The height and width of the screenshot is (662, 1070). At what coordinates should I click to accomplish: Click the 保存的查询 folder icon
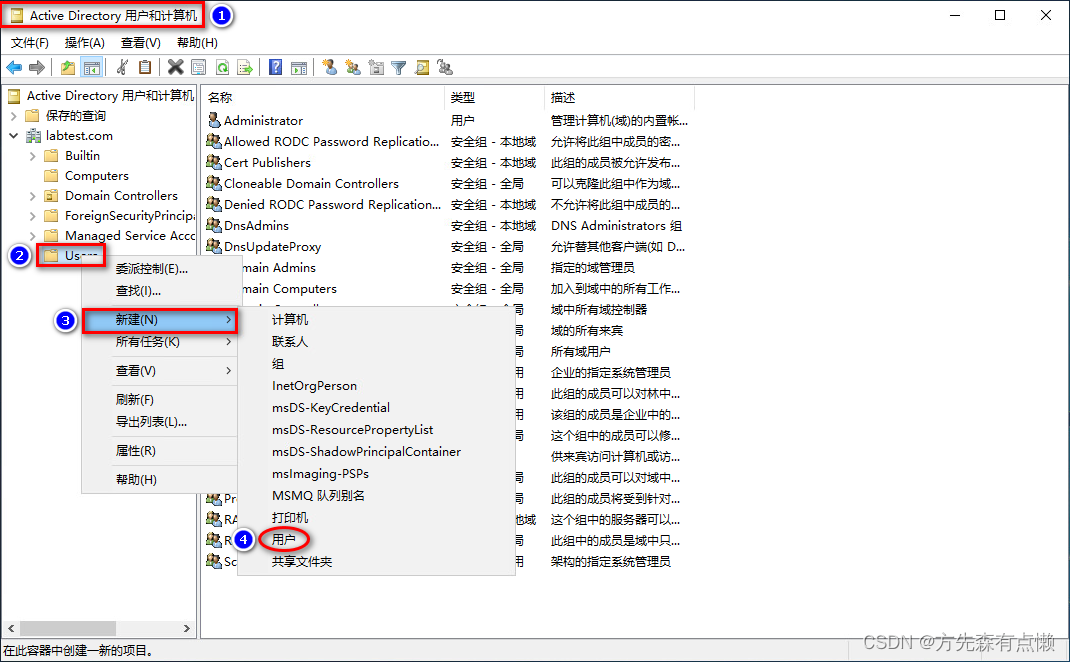pyautogui.click(x=32, y=115)
